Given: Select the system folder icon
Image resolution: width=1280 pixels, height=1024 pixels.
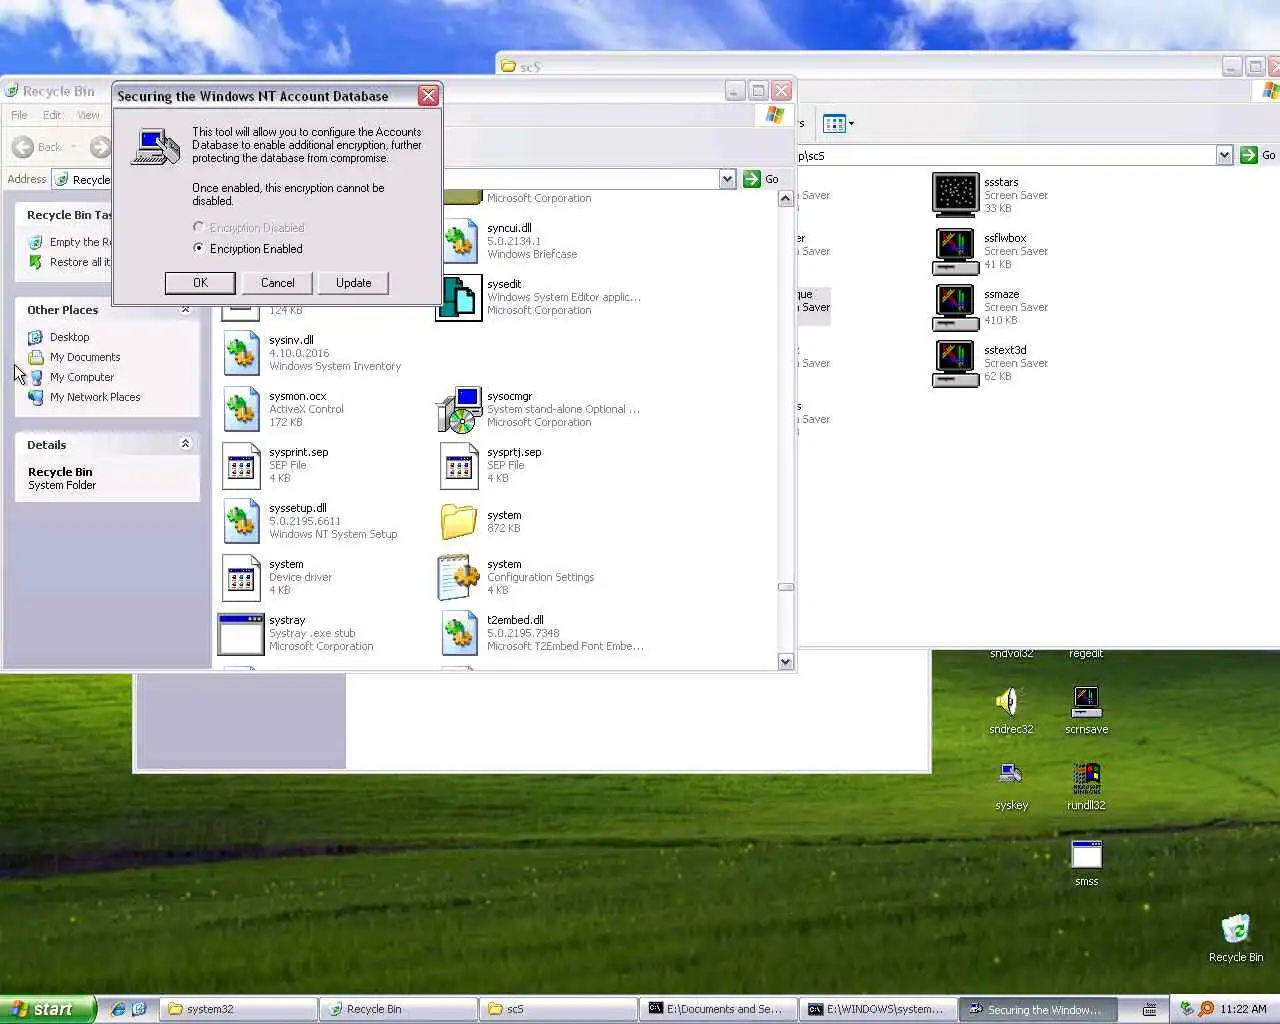Looking at the screenshot, I should coord(459,521).
